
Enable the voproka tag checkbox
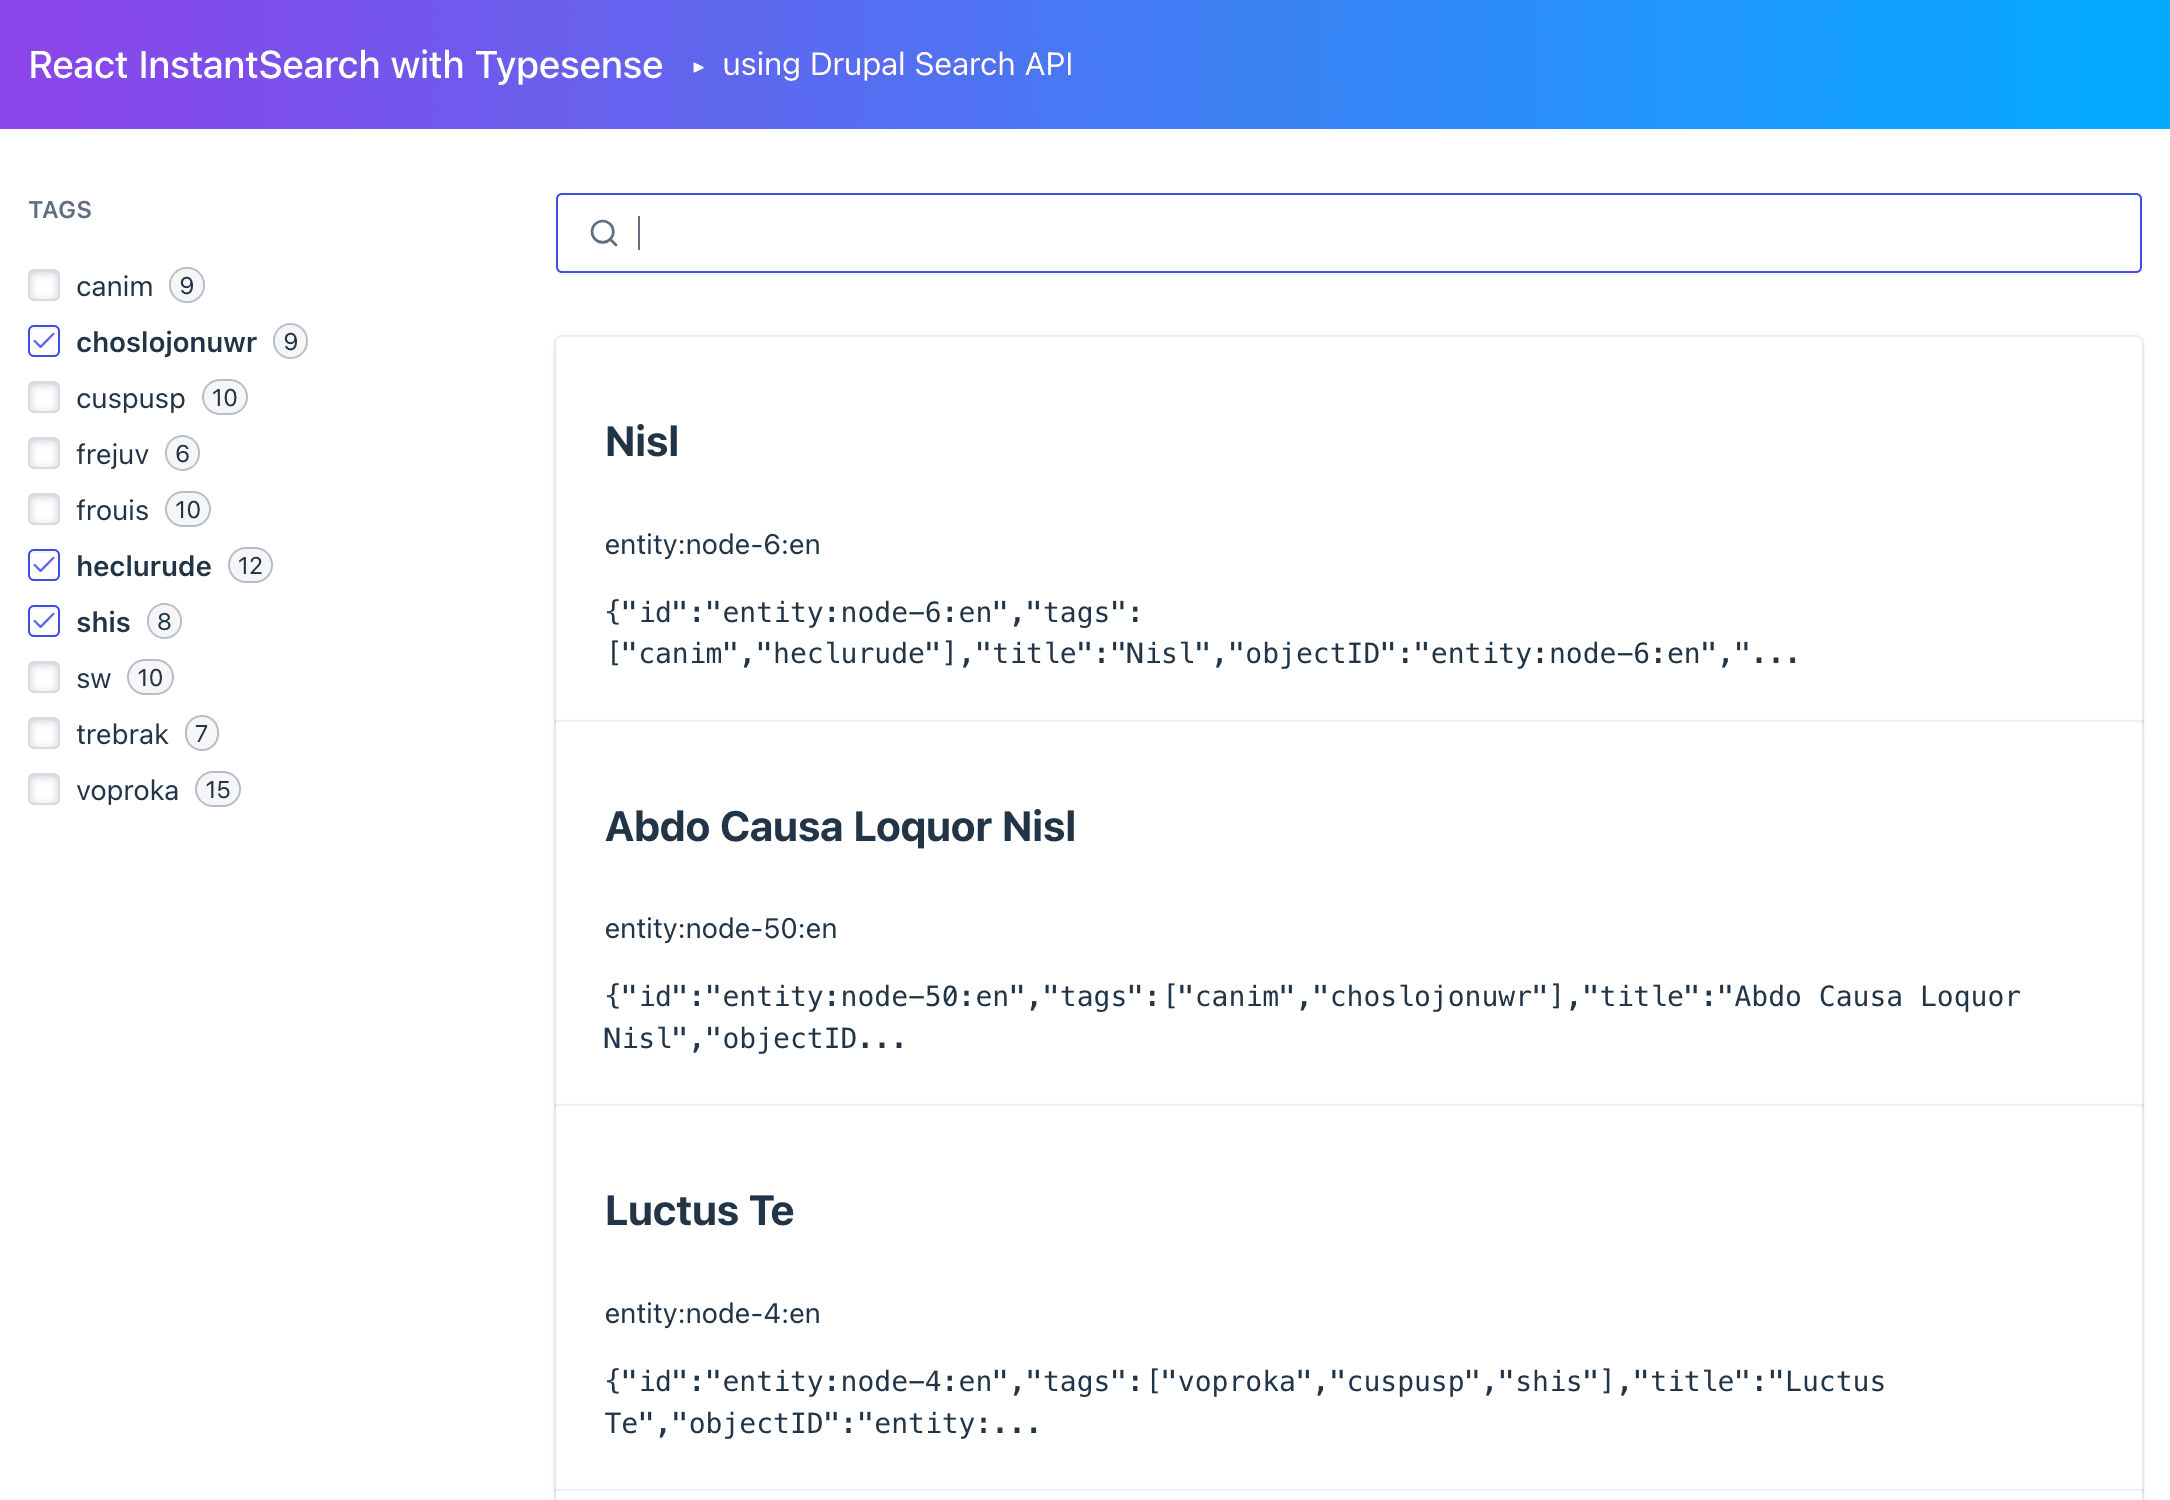coord(44,790)
